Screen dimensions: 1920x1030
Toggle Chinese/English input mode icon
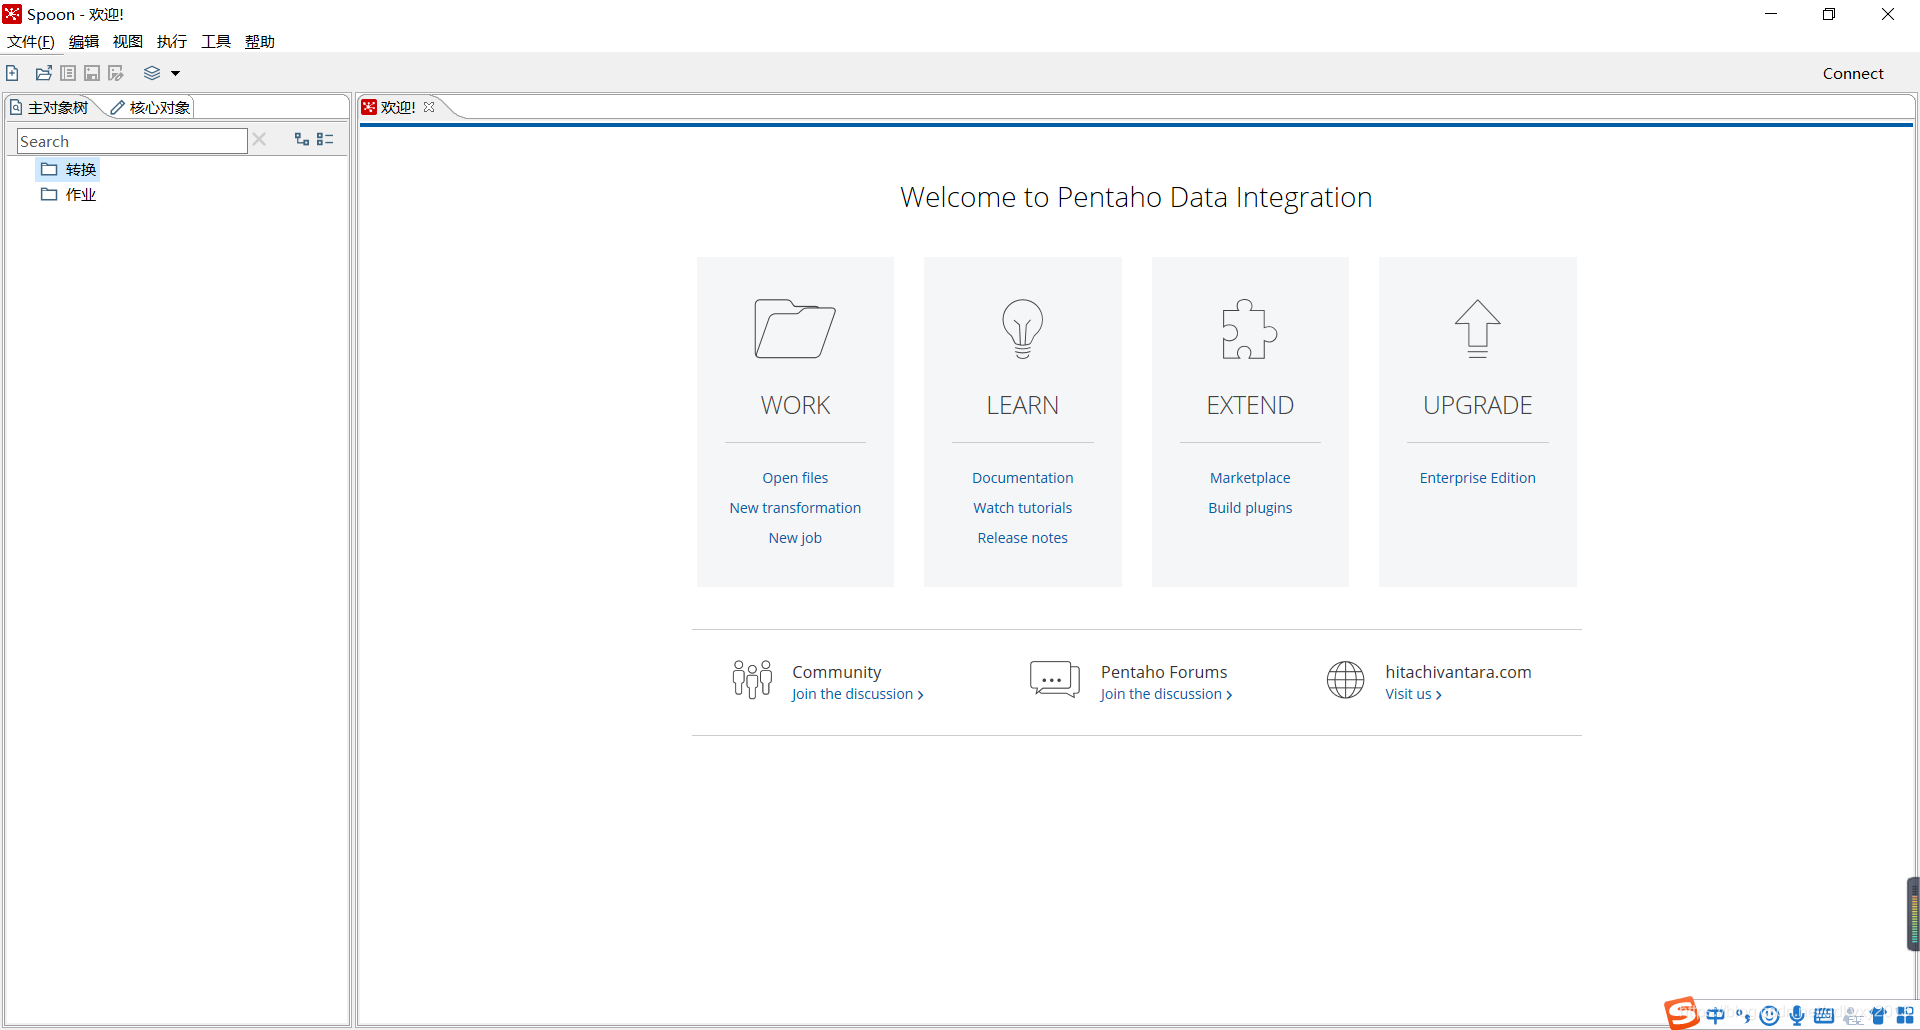click(x=1716, y=1016)
